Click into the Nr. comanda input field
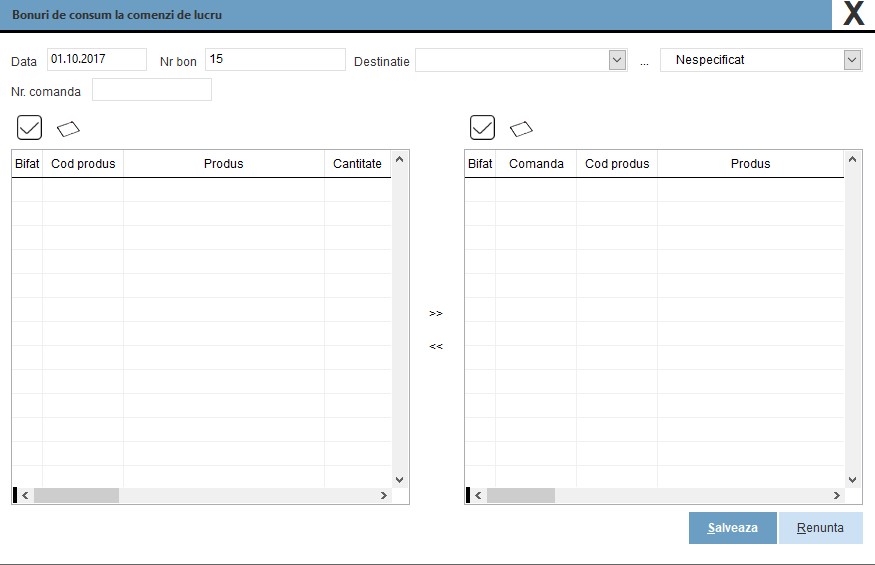Screen dimensions: 875x565 click(152, 89)
